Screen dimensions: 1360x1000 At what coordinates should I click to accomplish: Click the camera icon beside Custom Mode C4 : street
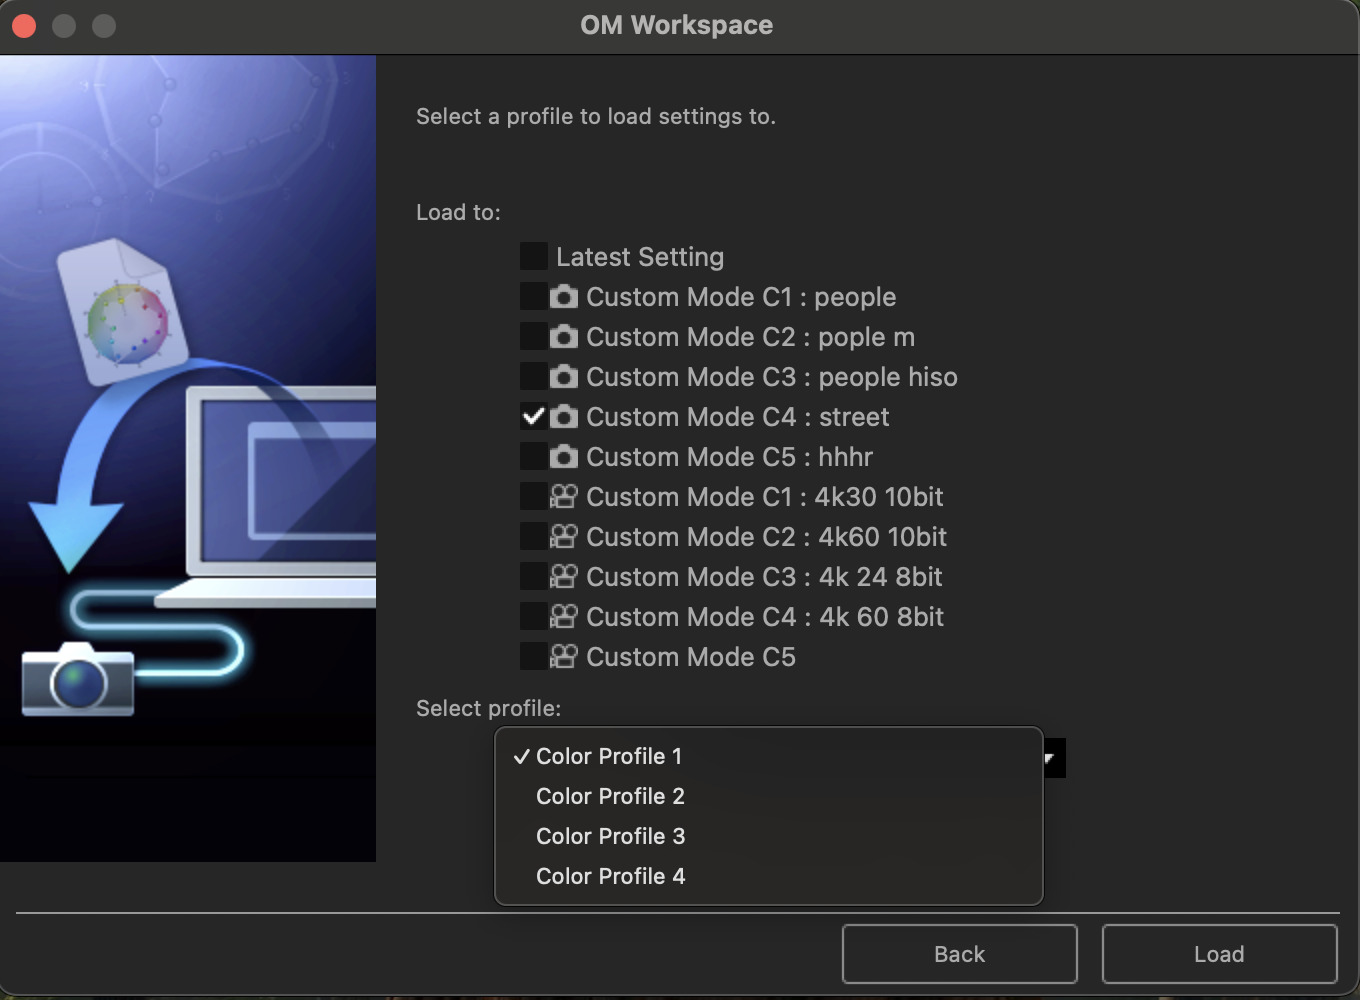coord(564,416)
